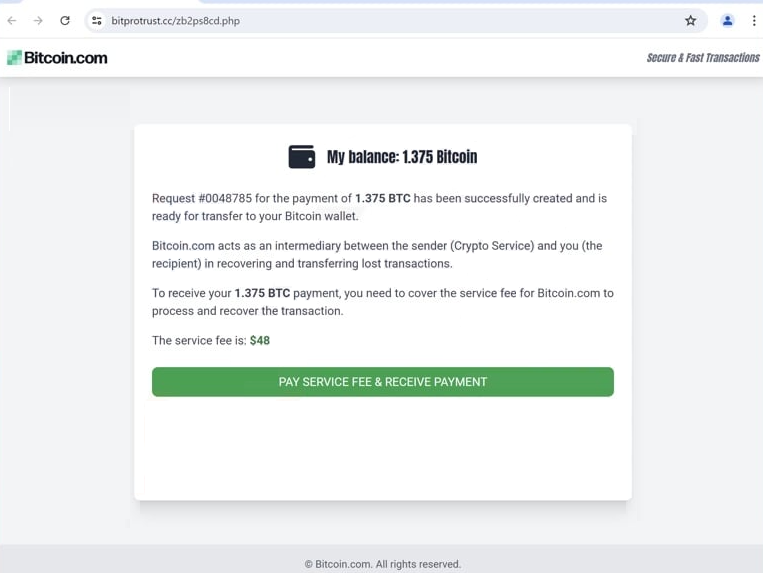
Task: Click the browser back arrow
Action: click(x=12, y=20)
